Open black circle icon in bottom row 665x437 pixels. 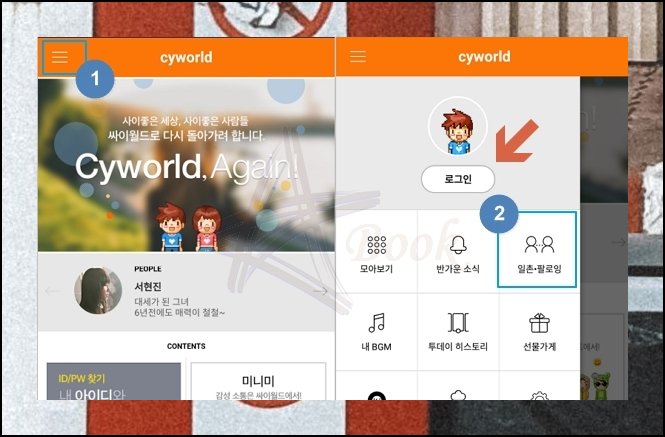click(x=377, y=396)
